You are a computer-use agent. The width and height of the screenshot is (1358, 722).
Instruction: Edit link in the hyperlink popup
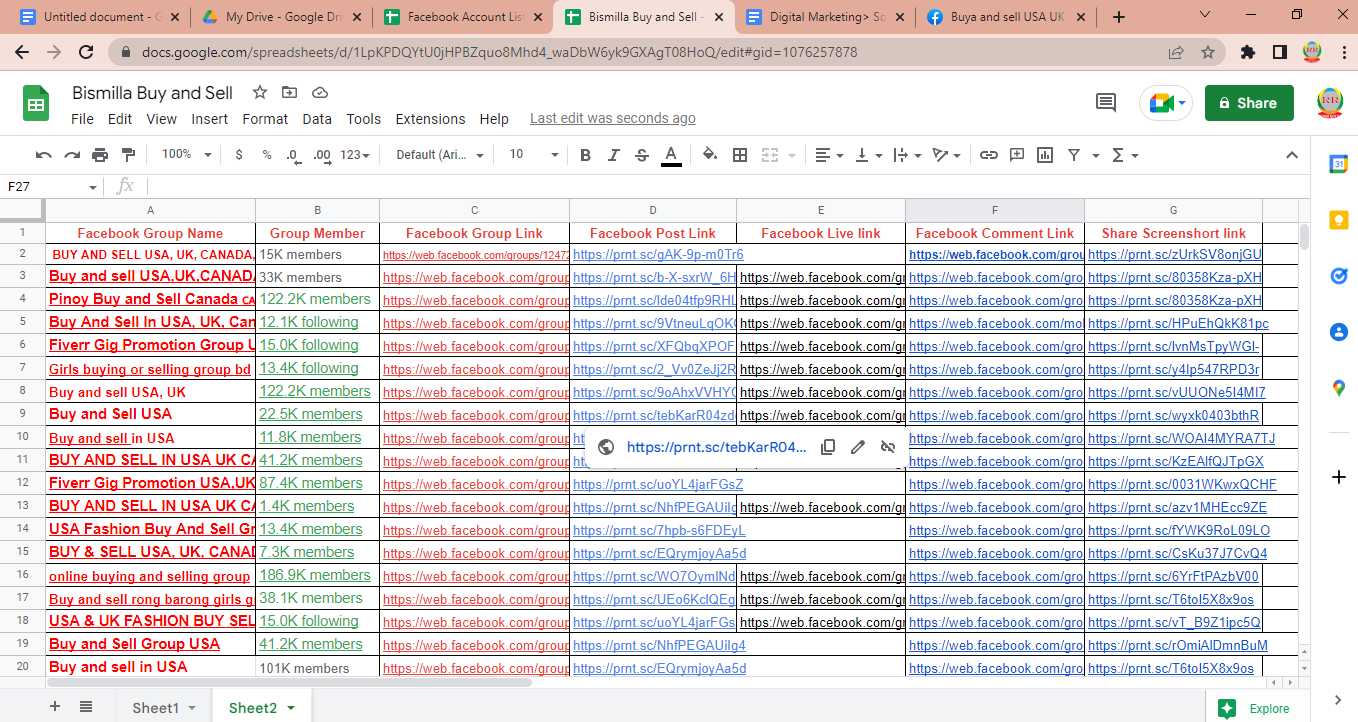click(858, 447)
